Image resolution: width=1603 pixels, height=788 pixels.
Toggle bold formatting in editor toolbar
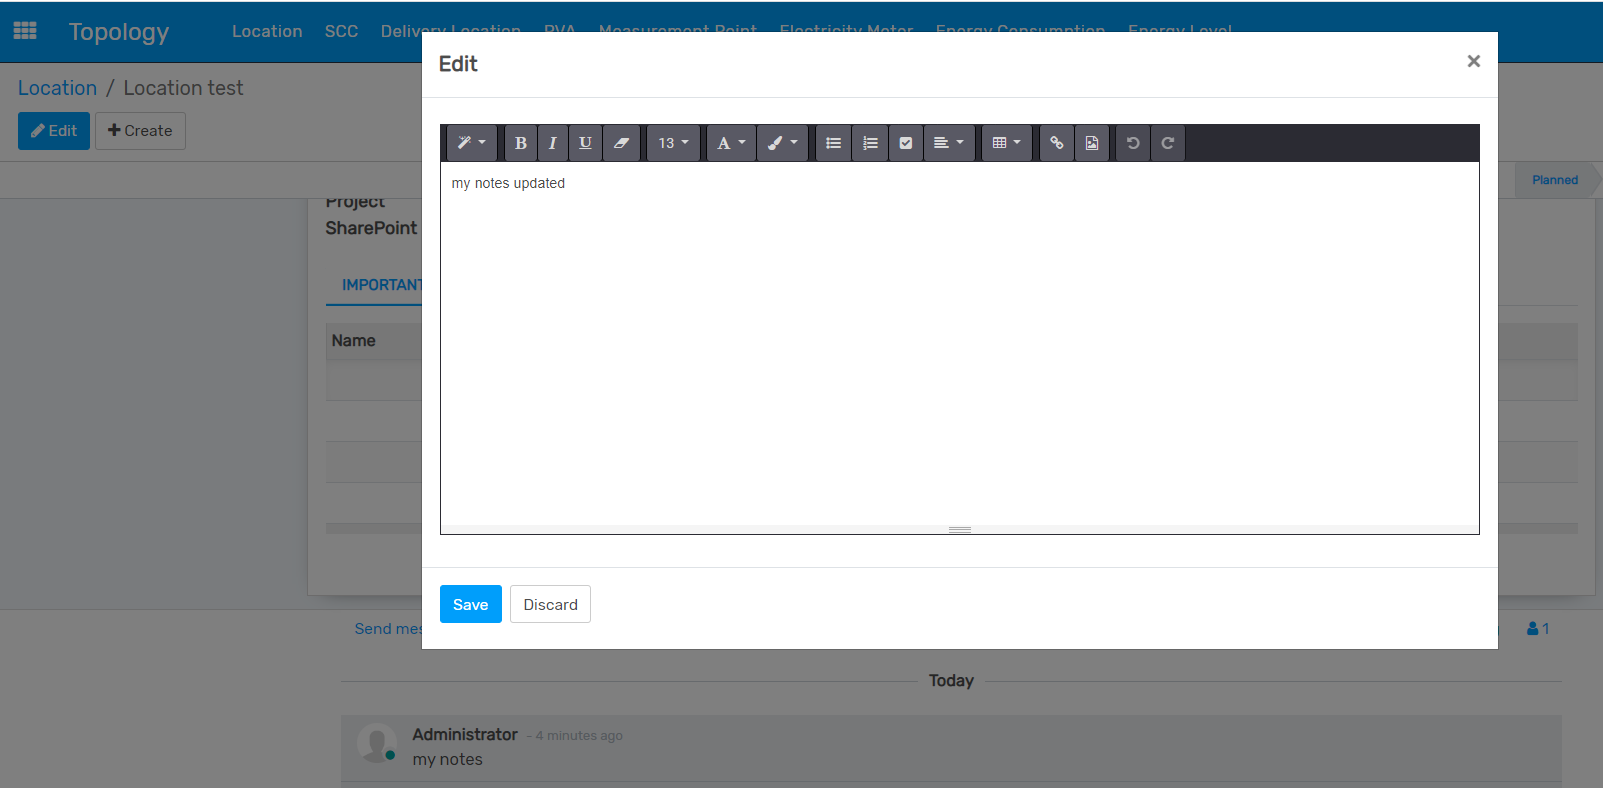pyautogui.click(x=520, y=143)
